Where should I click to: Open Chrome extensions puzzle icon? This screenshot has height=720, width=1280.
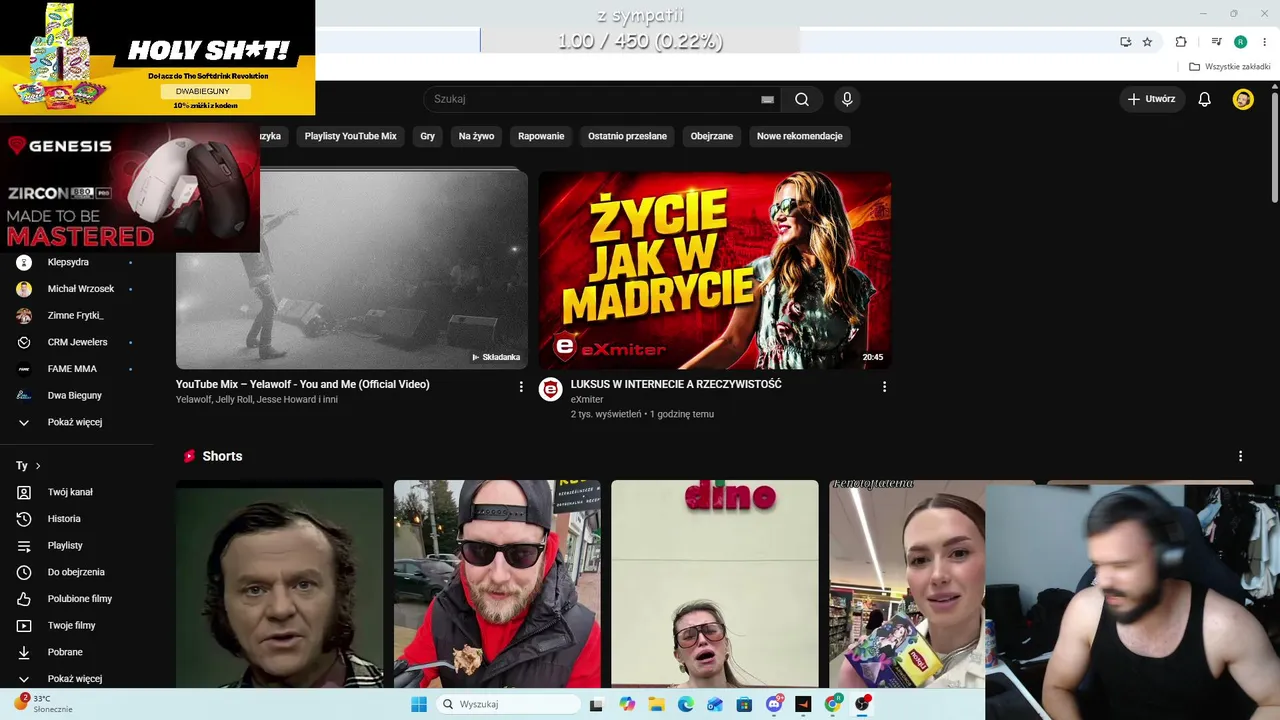1181,42
